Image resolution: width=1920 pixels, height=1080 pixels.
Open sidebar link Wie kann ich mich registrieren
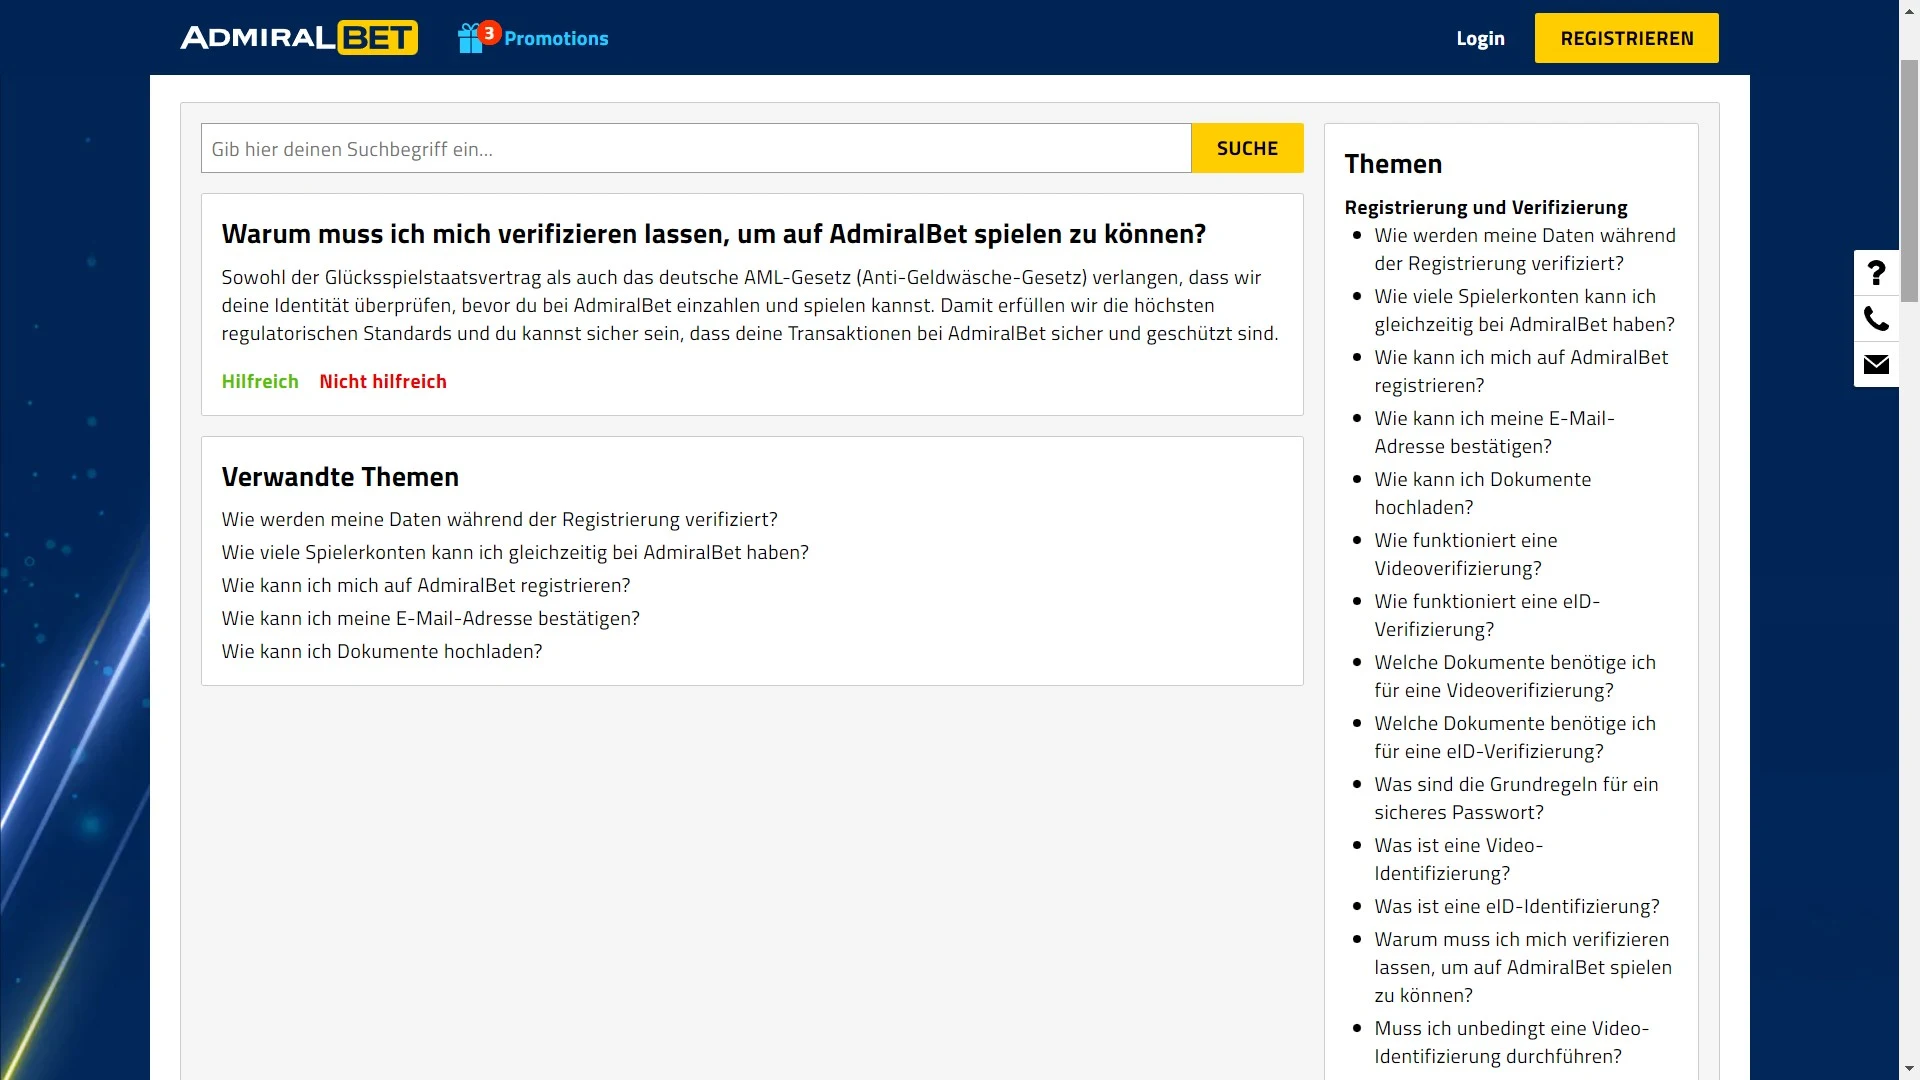pos(1521,371)
